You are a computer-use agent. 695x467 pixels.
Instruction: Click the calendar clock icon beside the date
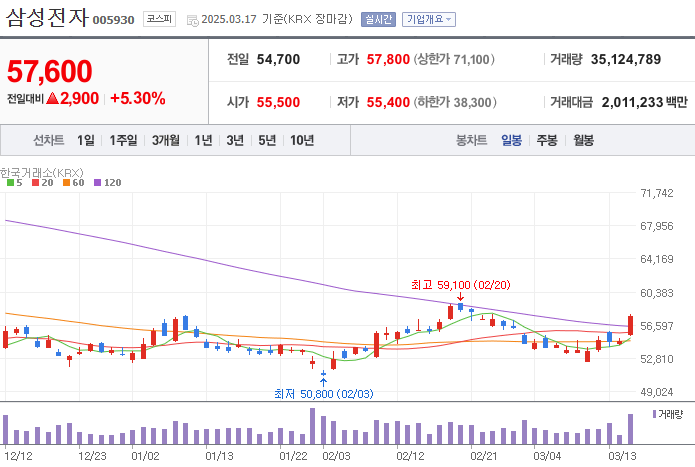[192, 20]
